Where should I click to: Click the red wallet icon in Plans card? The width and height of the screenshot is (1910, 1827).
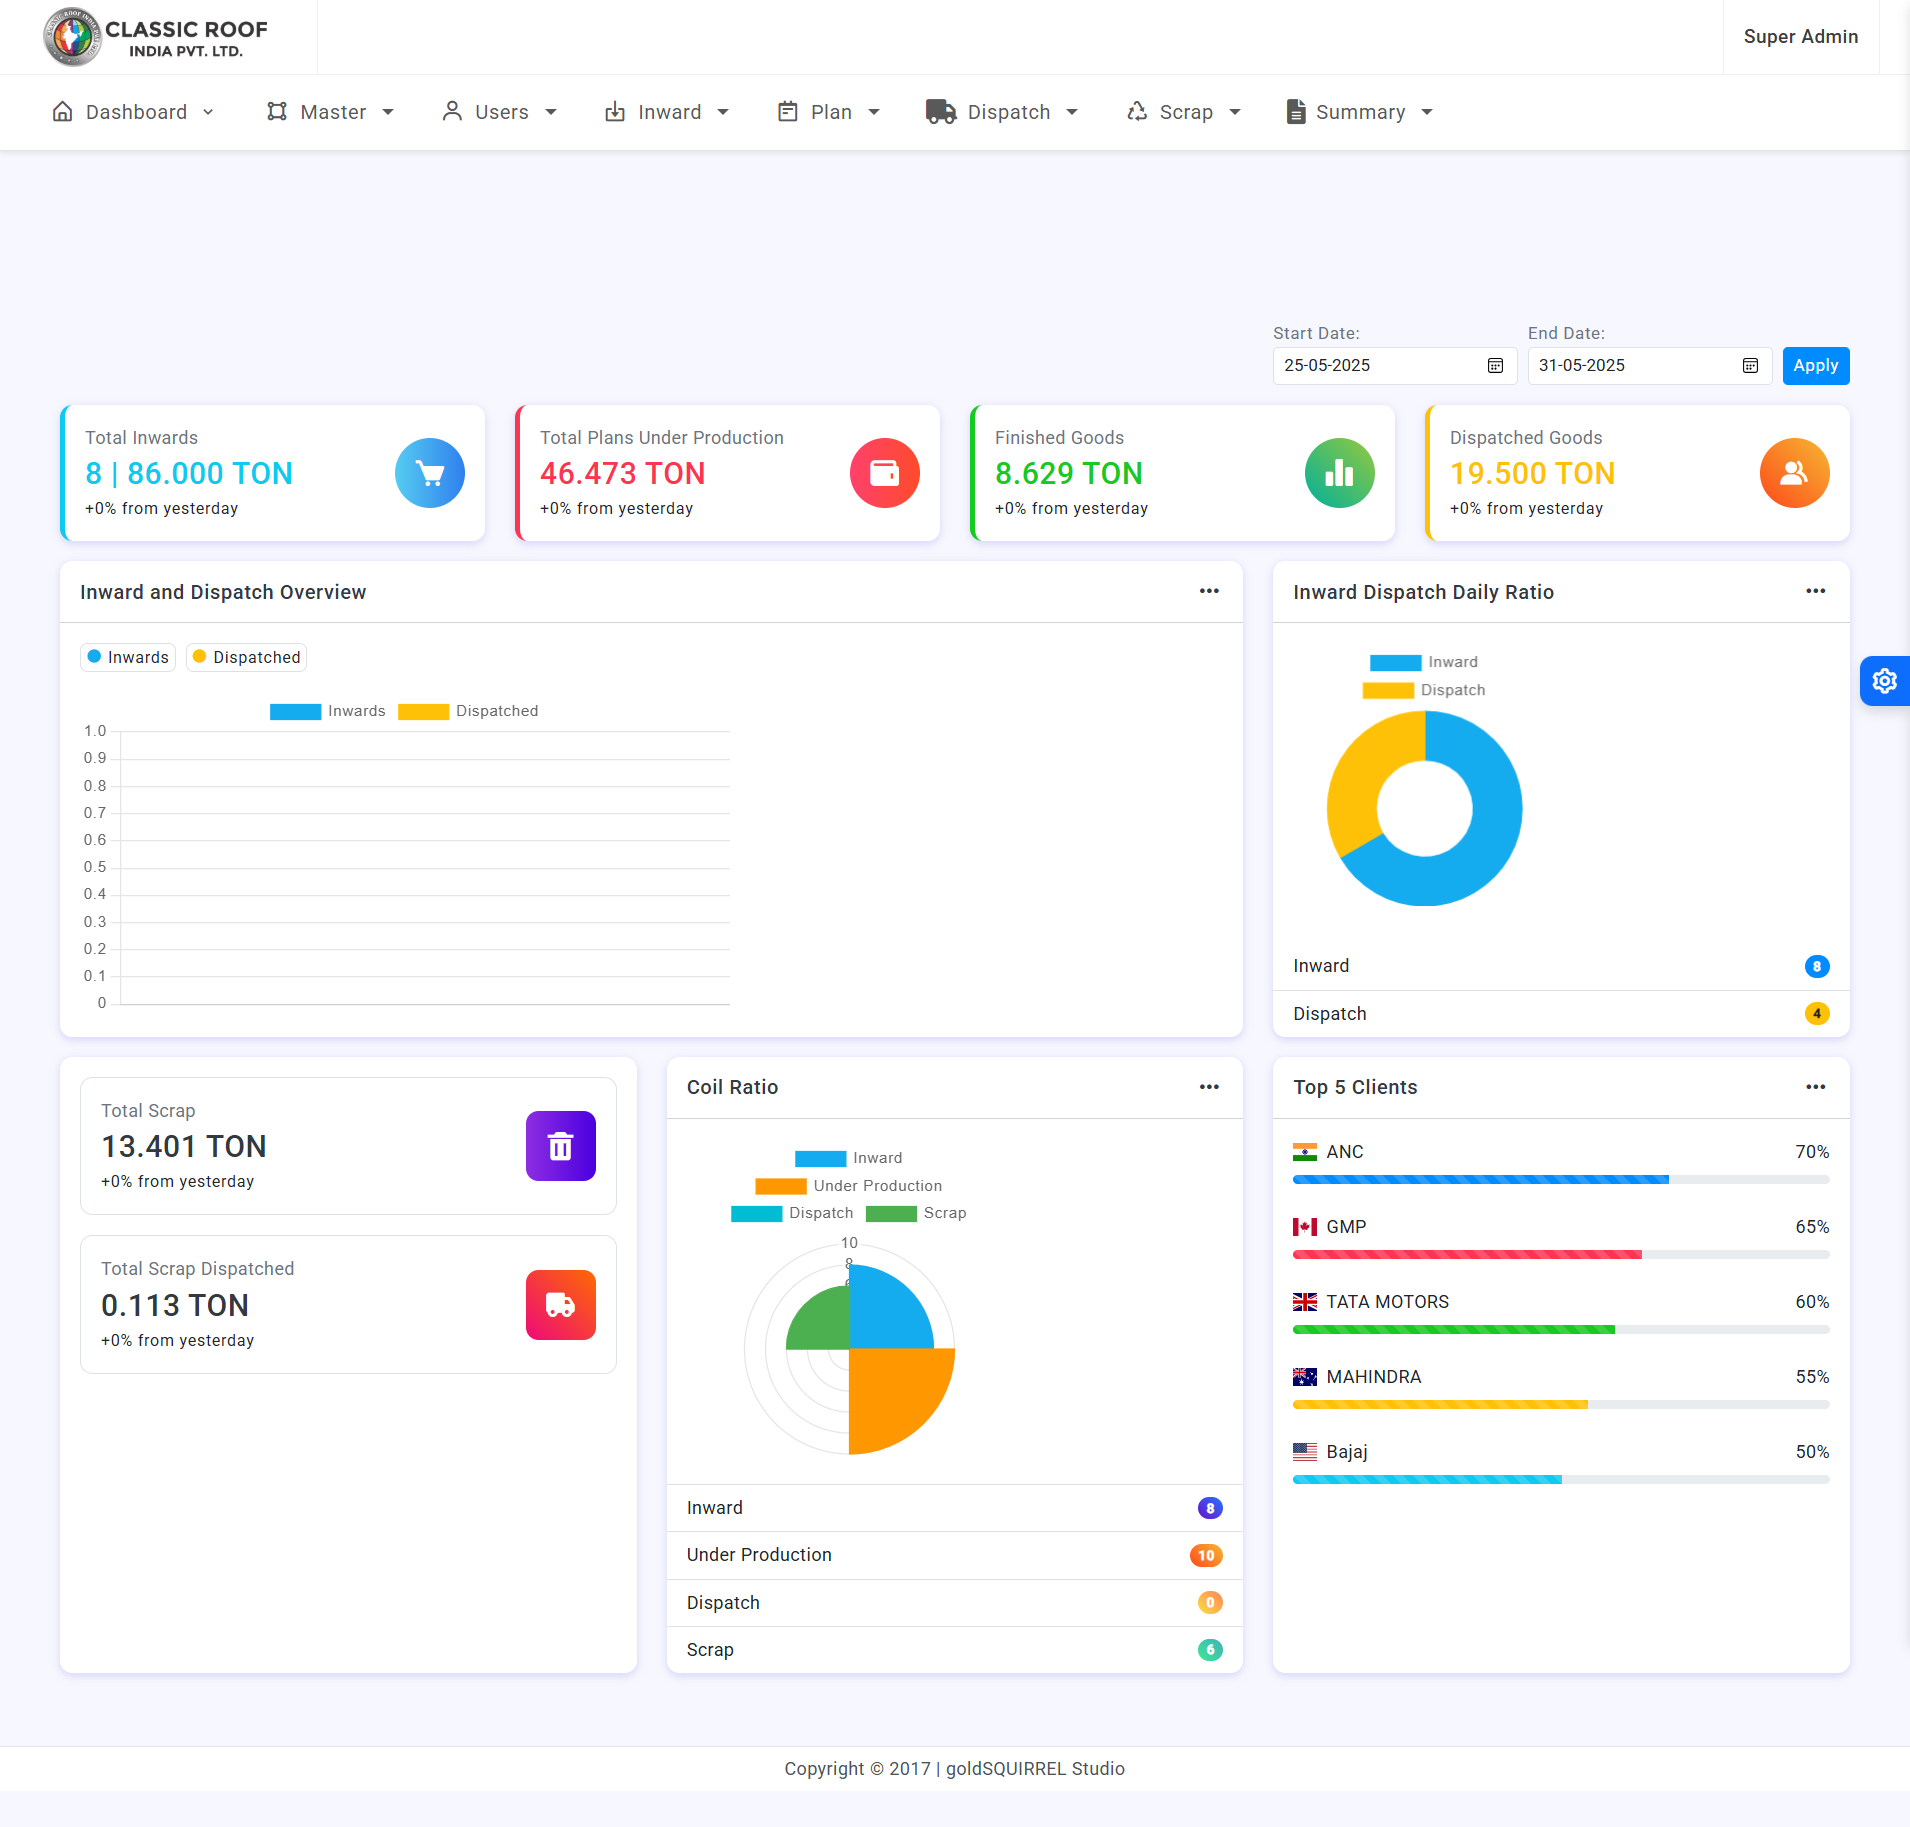pos(884,473)
